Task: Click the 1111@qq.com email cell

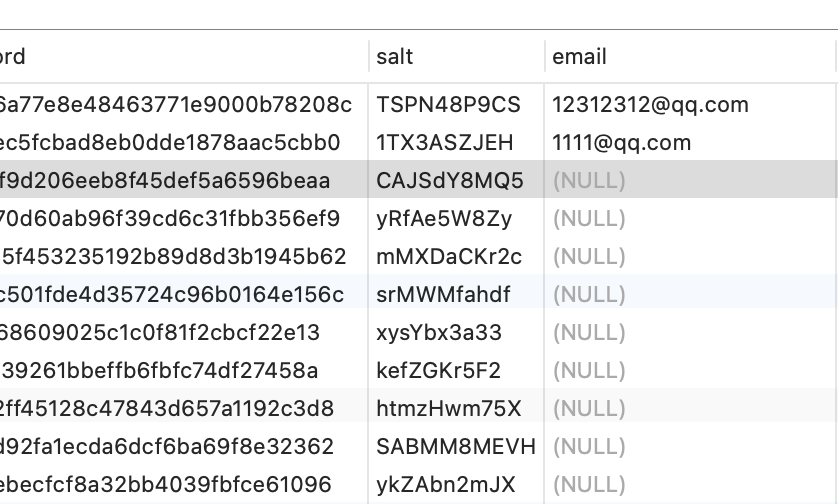Action: pyautogui.click(x=621, y=142)
